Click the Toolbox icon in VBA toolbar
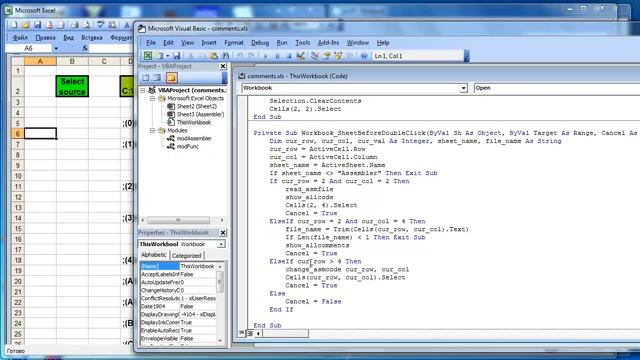640x360 pixels. 349,56
